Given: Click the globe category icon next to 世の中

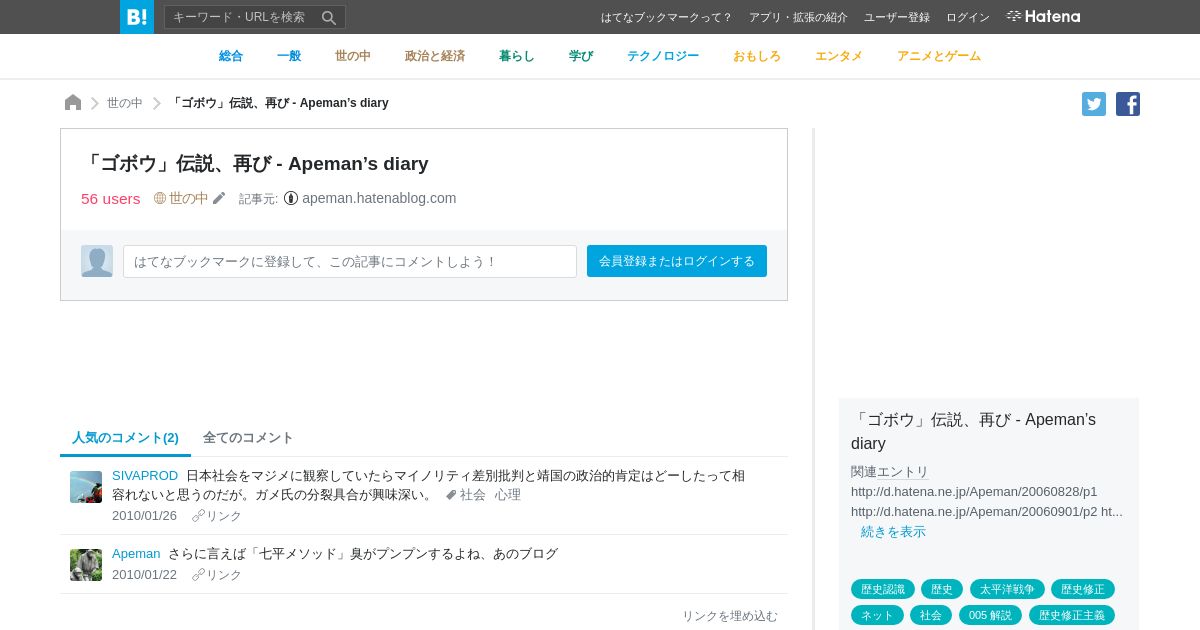Looking at the screenshot, I should coord(160,198).
